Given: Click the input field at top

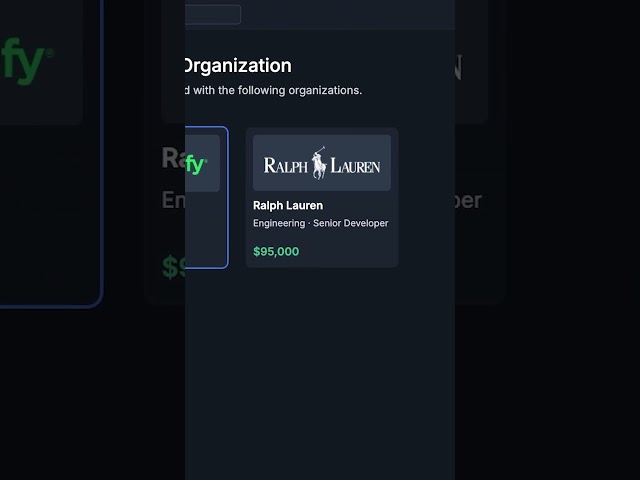Looking at the screenshot, I should [x=213, y=15].
